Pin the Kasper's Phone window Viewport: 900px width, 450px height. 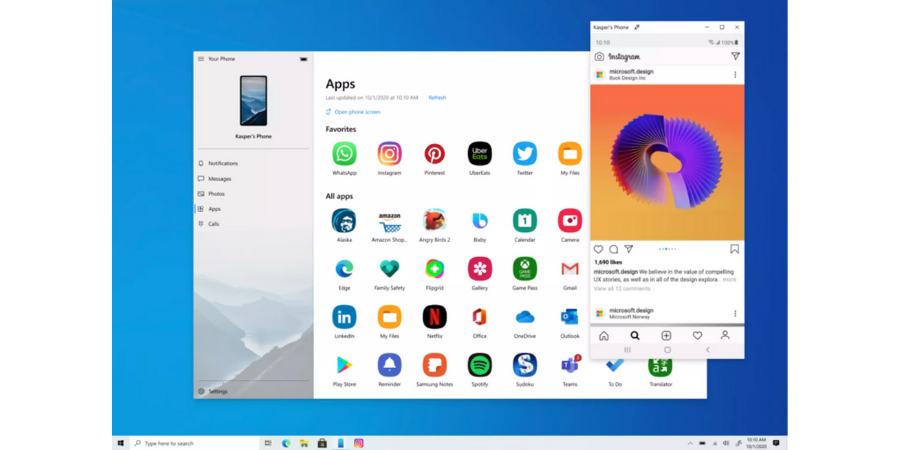[637, 28]
